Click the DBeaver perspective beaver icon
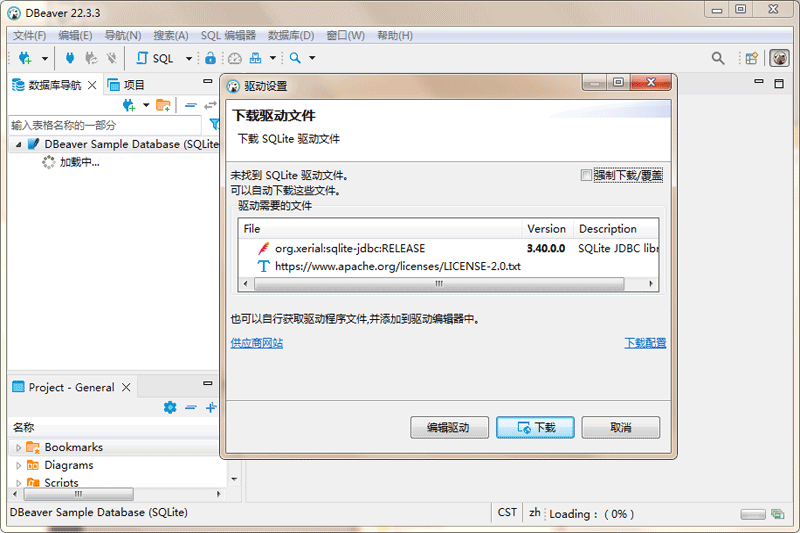The image size is (800, 533). click(780, 58)
